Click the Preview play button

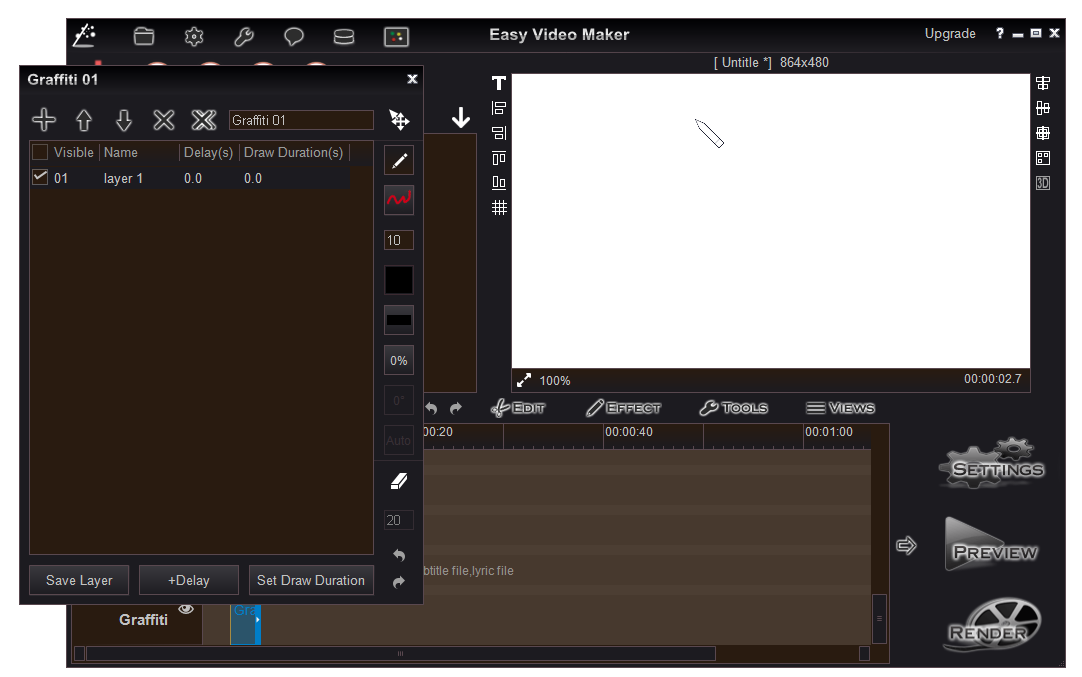[x=992, y=545]
